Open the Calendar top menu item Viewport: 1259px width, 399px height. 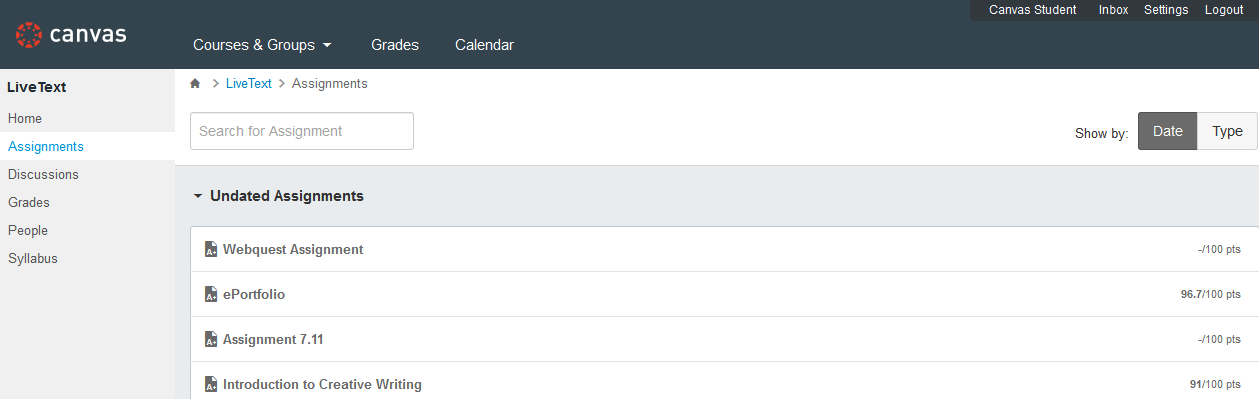pos(484,45)
